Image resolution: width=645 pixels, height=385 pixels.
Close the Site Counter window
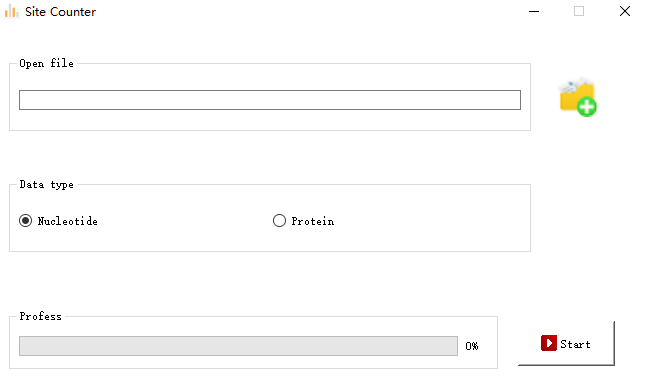tap(625, 12)
